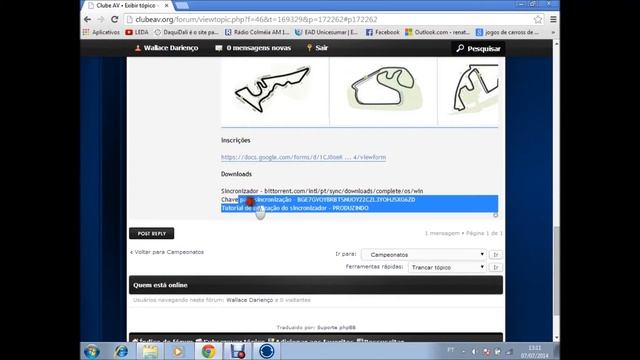Go back with browser back arrow

click(x=87, y=19)
